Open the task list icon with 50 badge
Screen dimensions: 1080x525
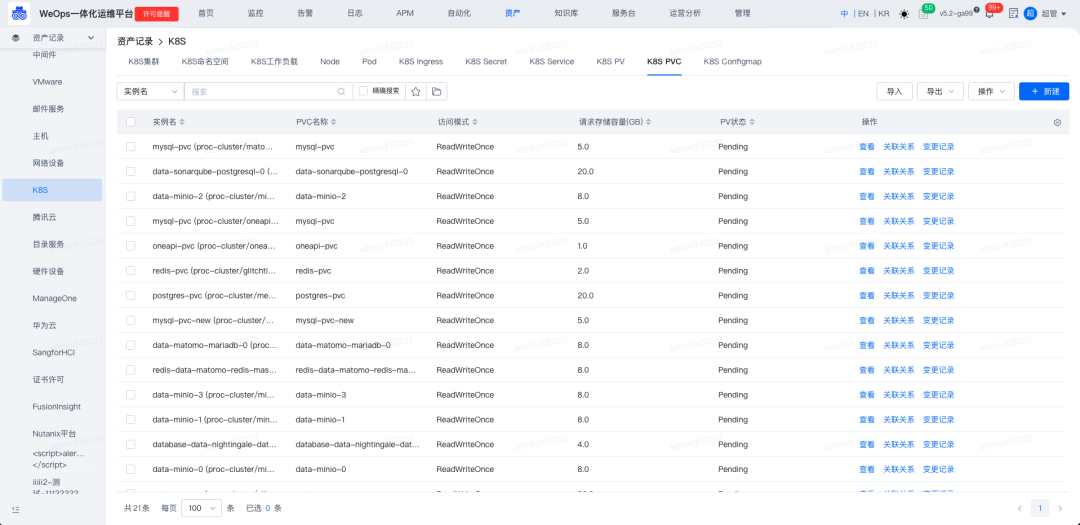pyautogui.click(x=923, y=14)
